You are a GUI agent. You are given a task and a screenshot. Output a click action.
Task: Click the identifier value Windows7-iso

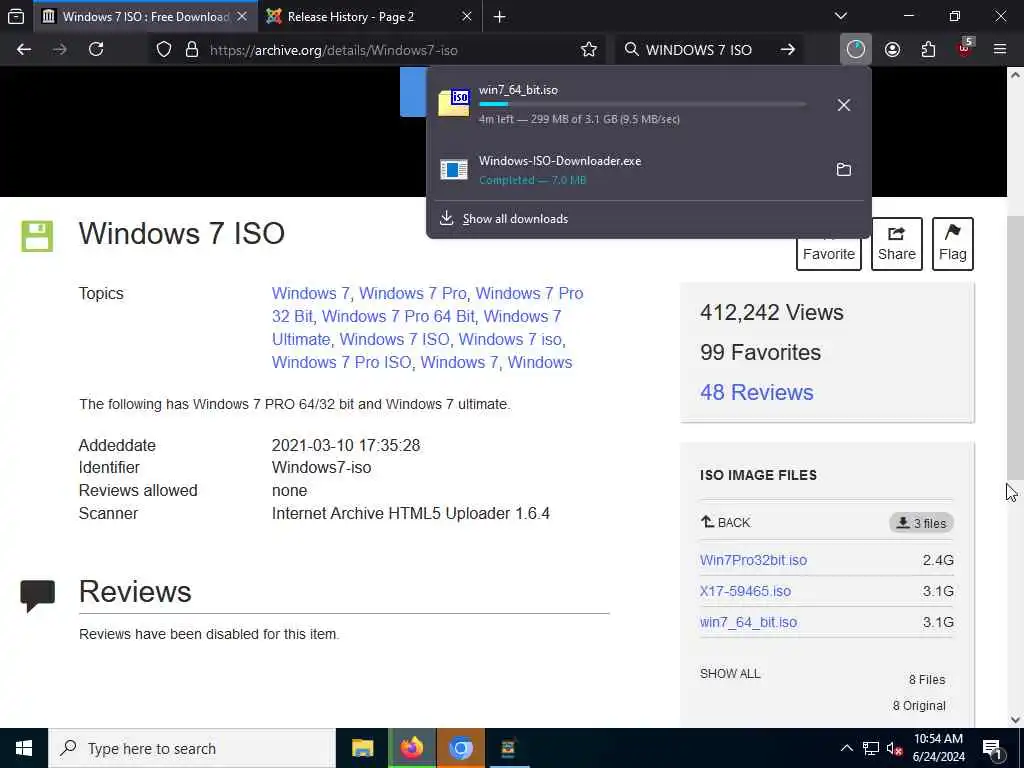click(321, 468)
